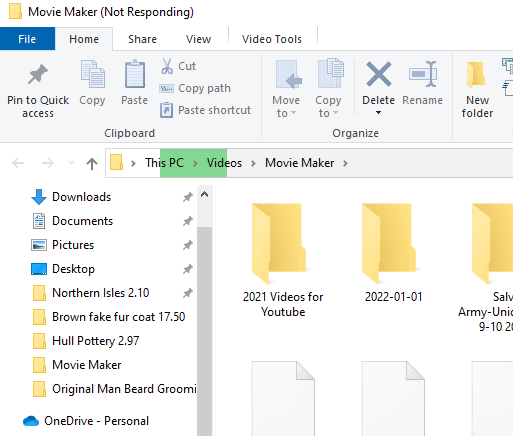The width and height of the screenshot is (513, 436).
Task: Open Downloads in Quick access
Action: click(81, 197)
